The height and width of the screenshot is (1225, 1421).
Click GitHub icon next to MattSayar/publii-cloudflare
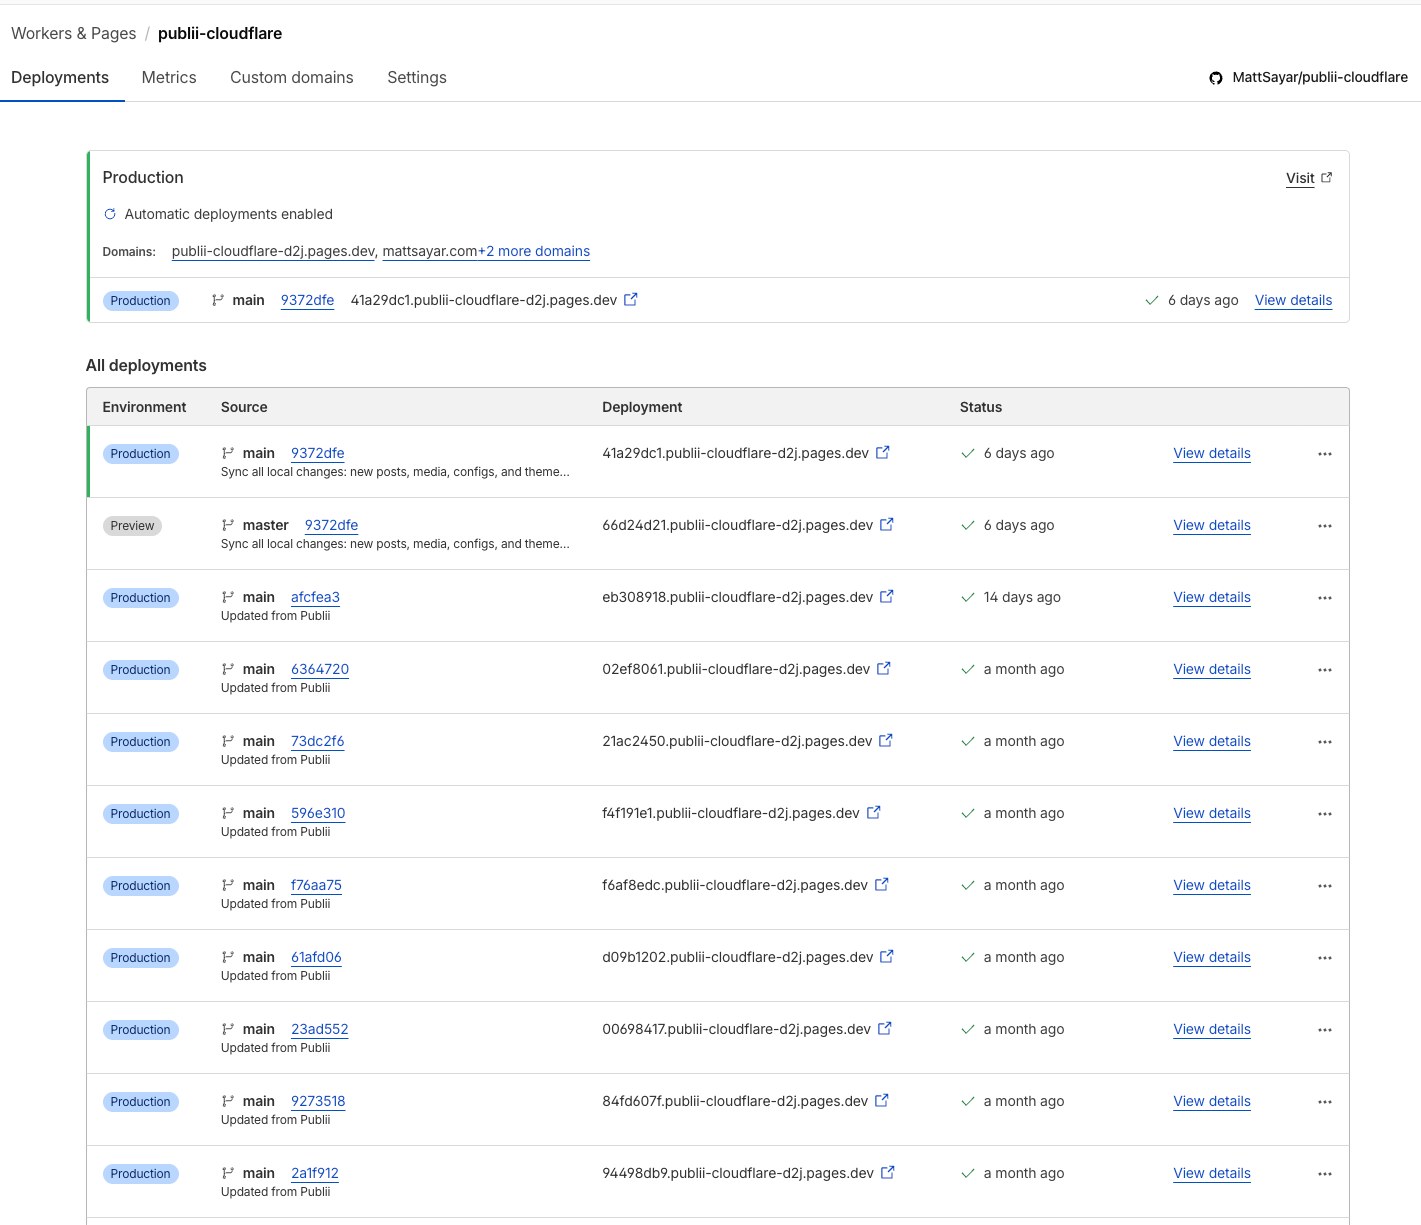(x=1216, y=78)
